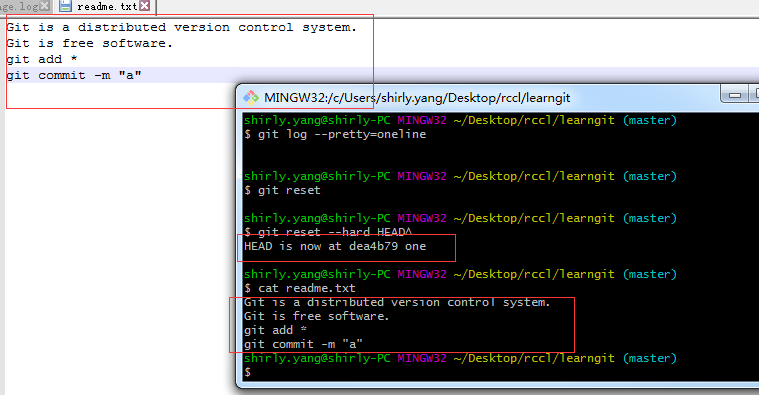
Task: Place cursor on editor line git commit -m "a"
Action: point(74,76)
